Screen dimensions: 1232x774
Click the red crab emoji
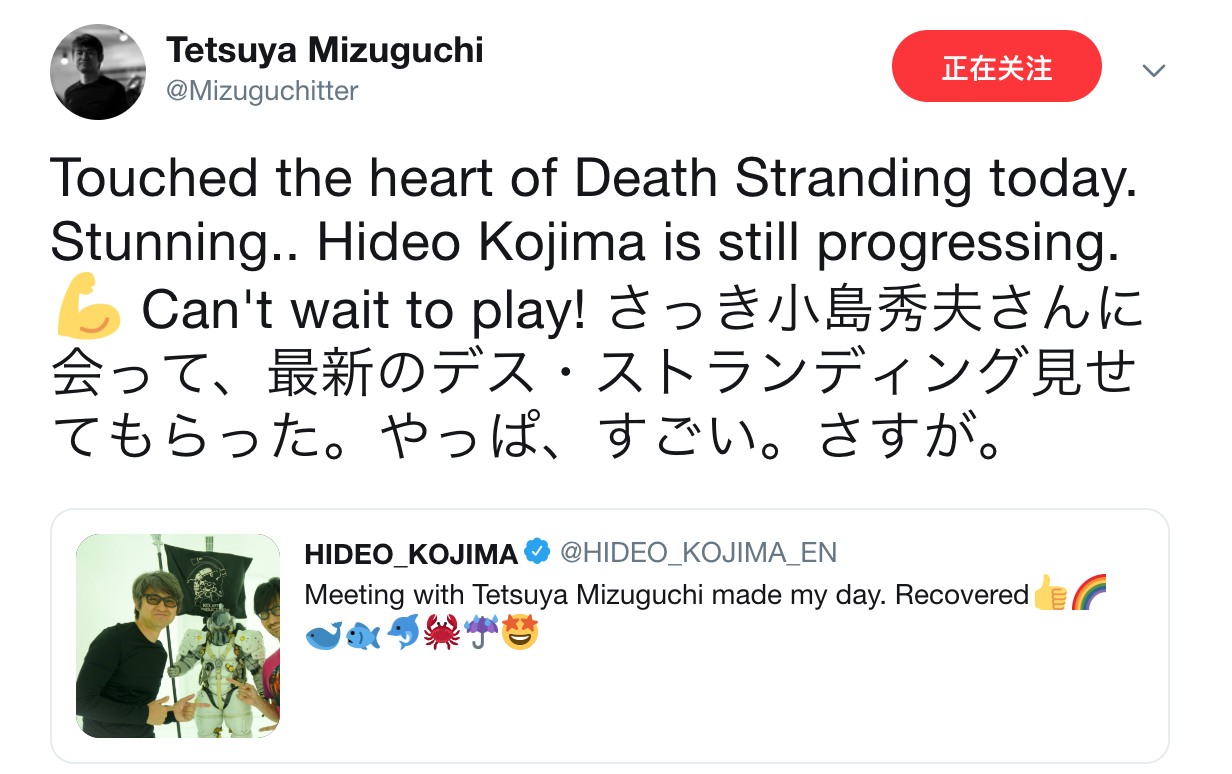[x=441, y=634]
